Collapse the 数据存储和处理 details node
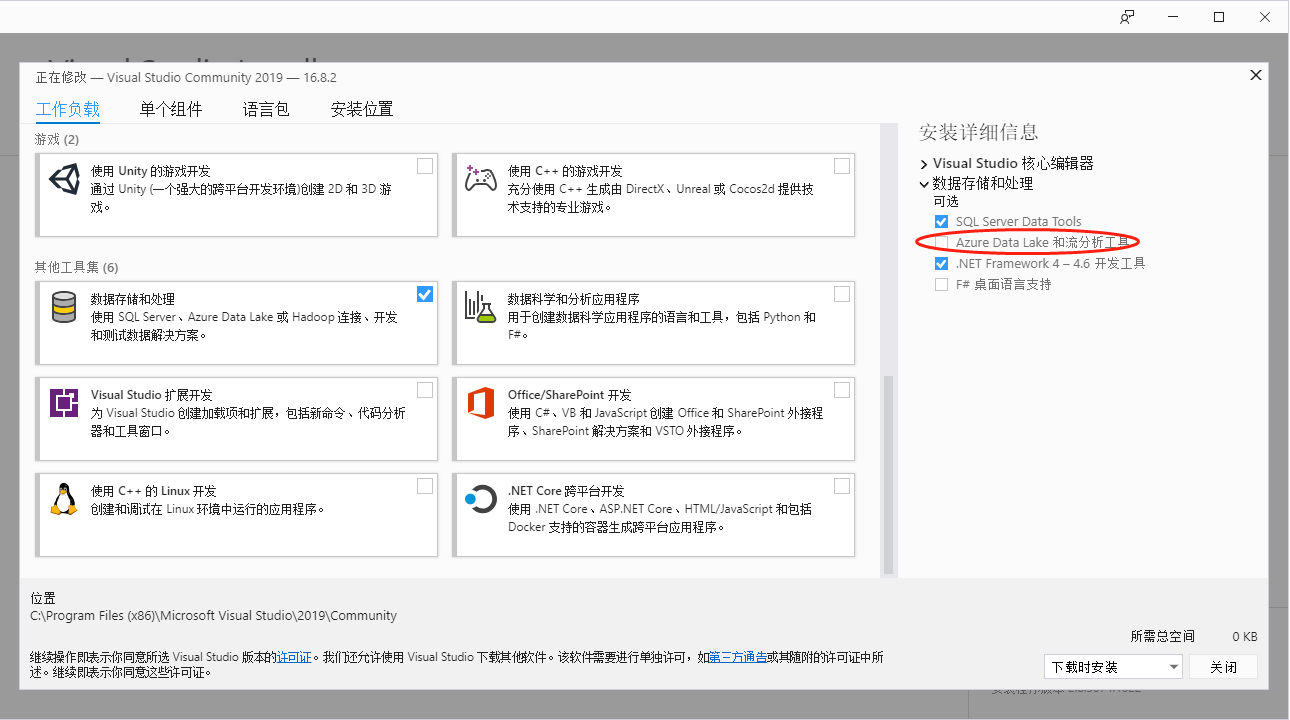Viewport: 1290px width, 720px height. (924, 184)
